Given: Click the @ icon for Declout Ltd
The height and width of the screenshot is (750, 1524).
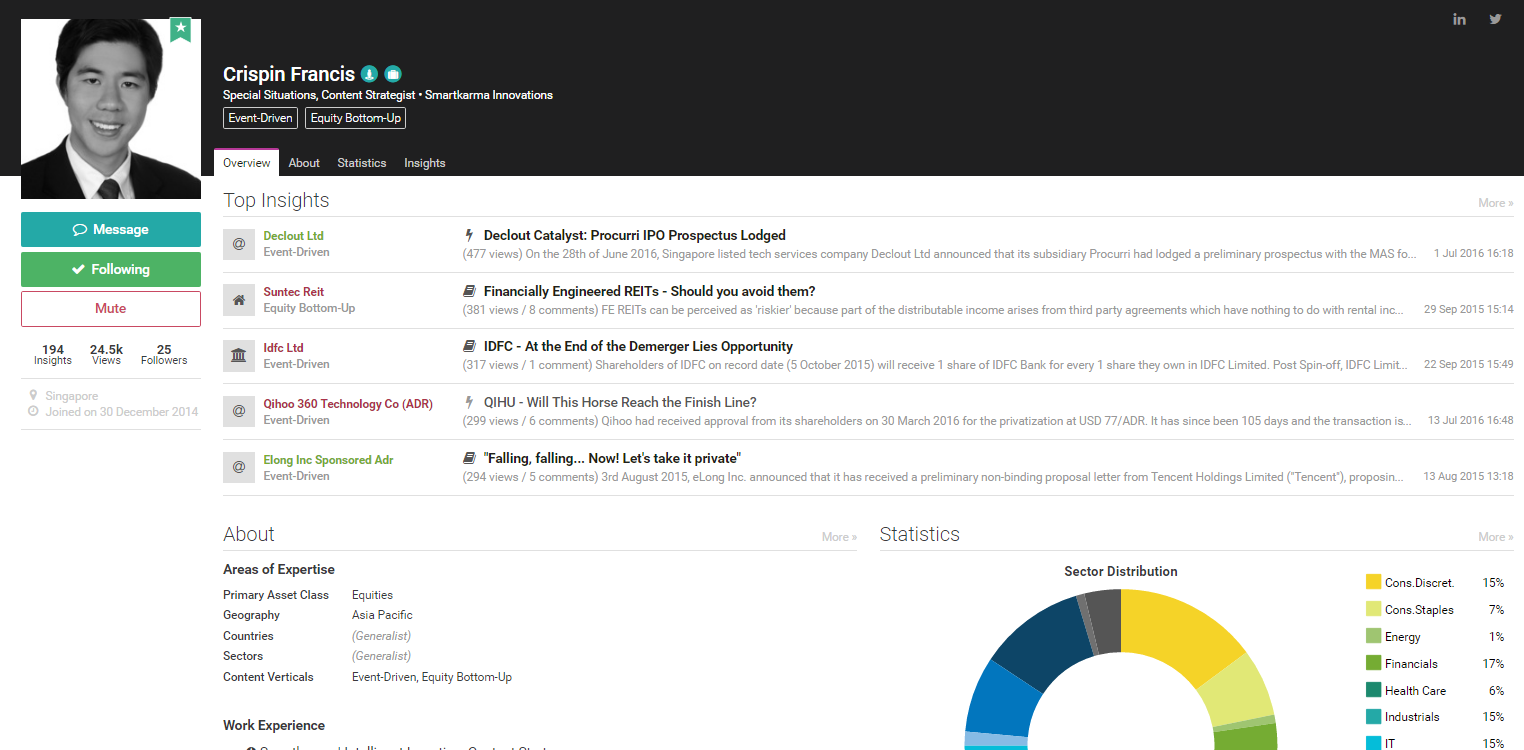Looking at the screenshot, I should point(239,244).
